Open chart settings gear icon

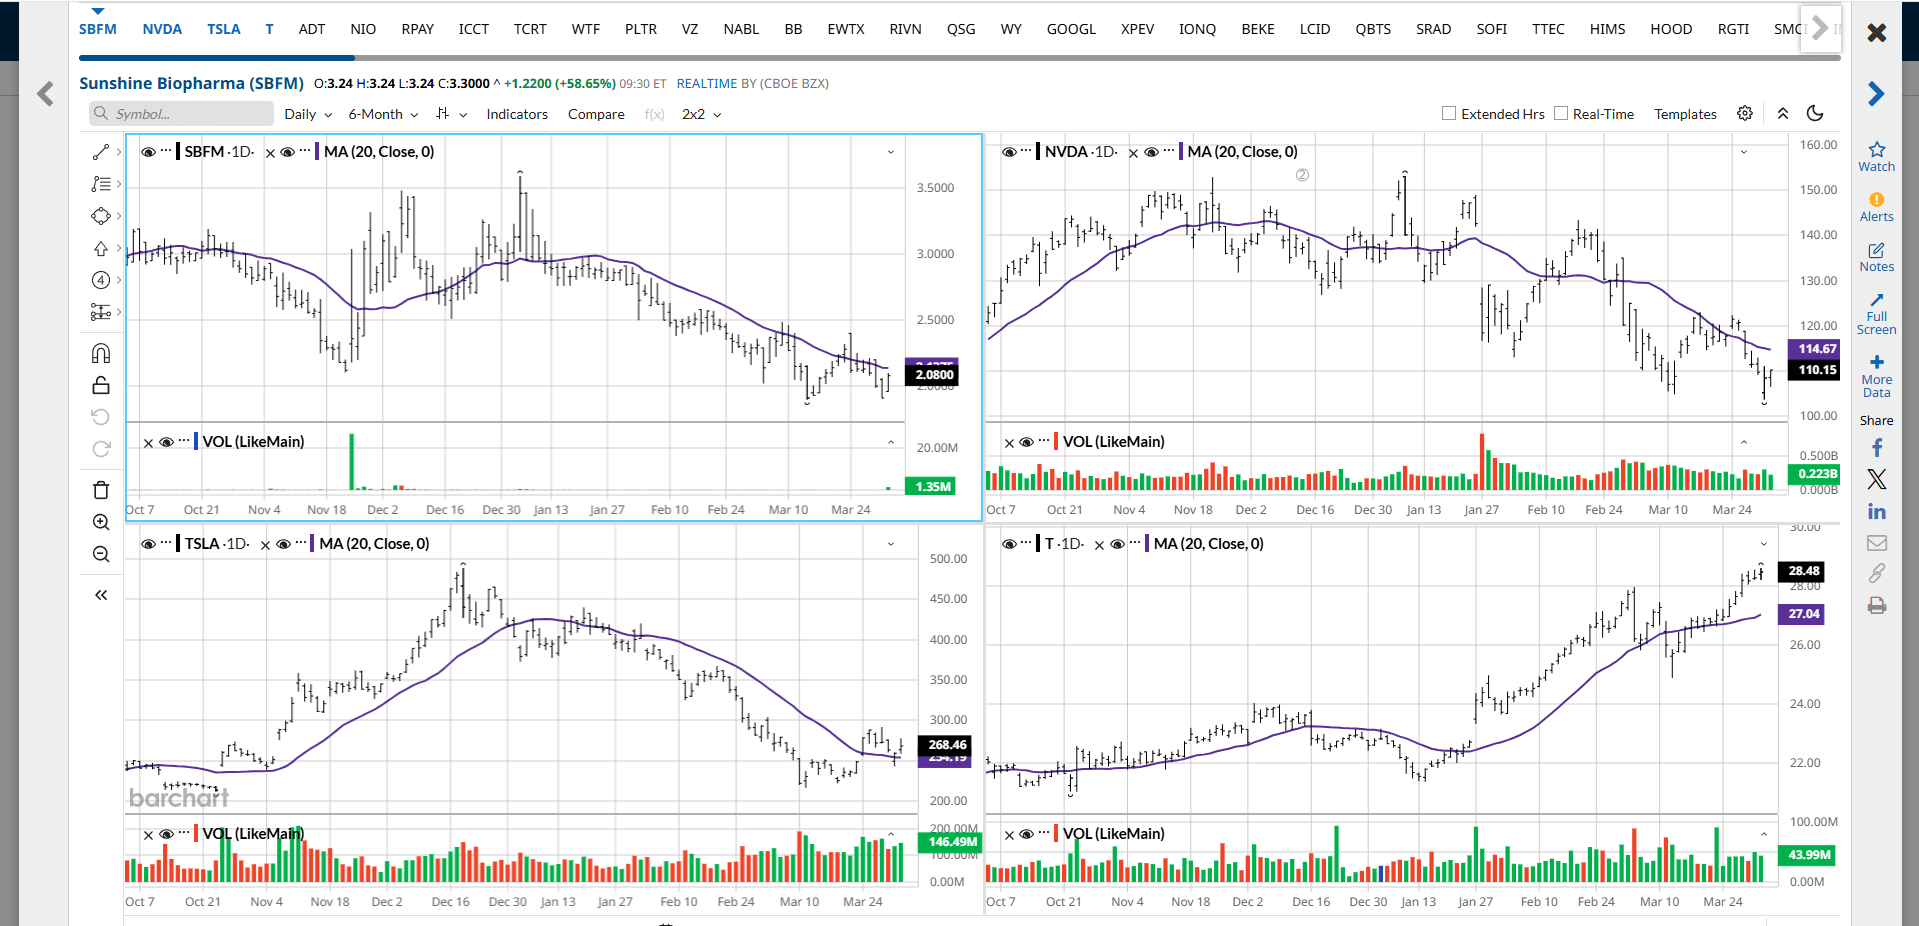[1745, 114]
